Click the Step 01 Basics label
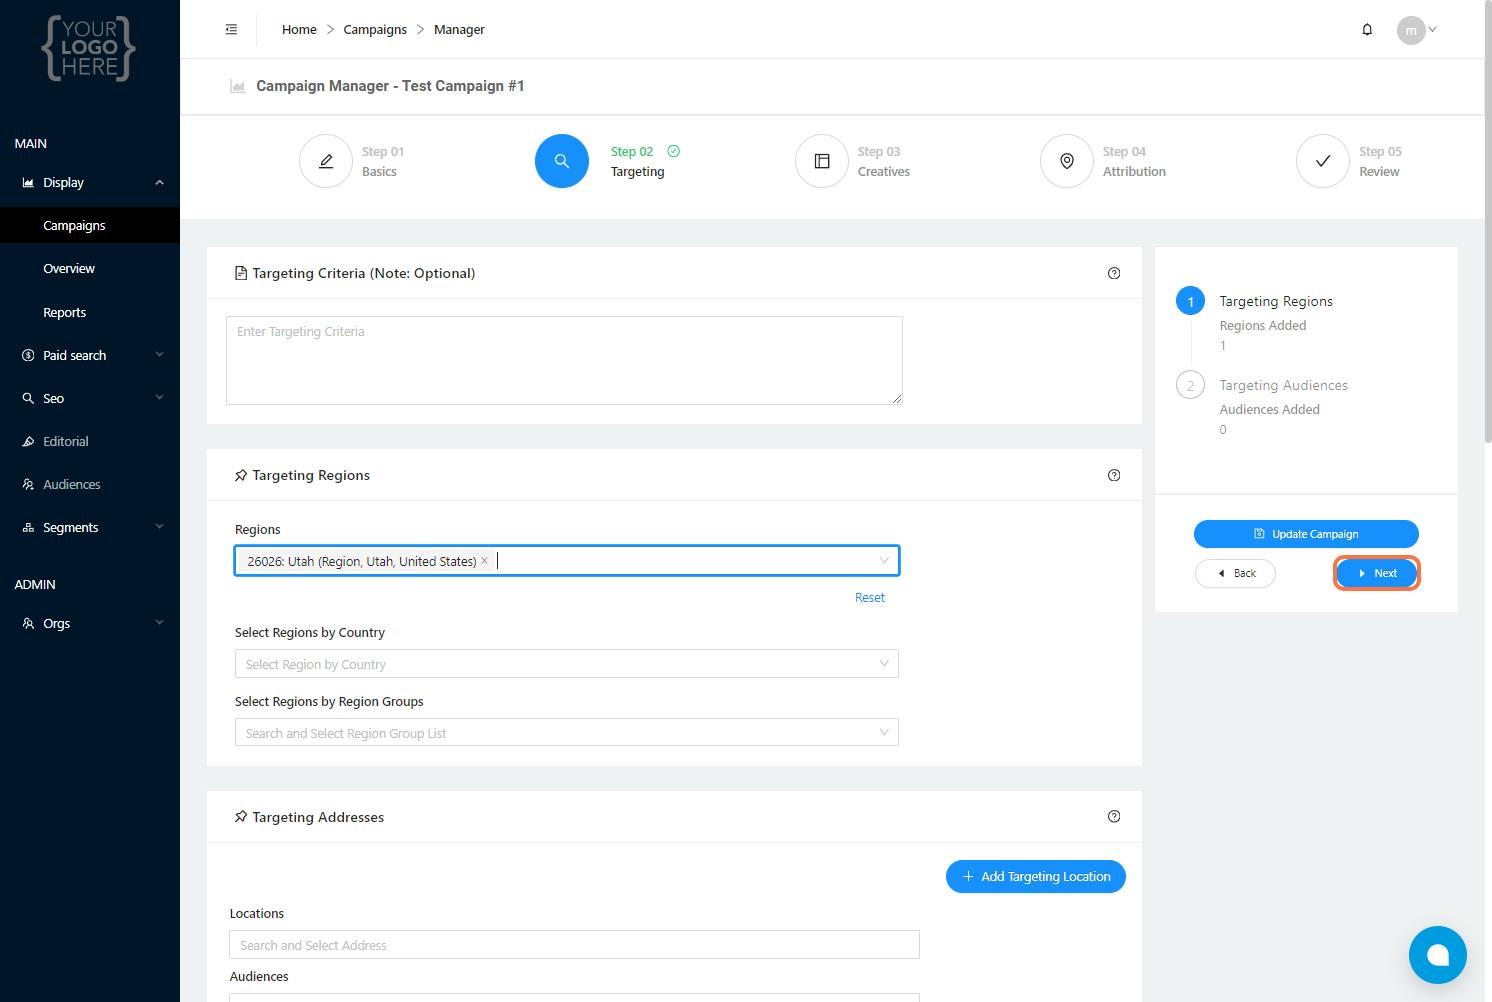Screen dimensions: 1492x1002 [383, 161]
